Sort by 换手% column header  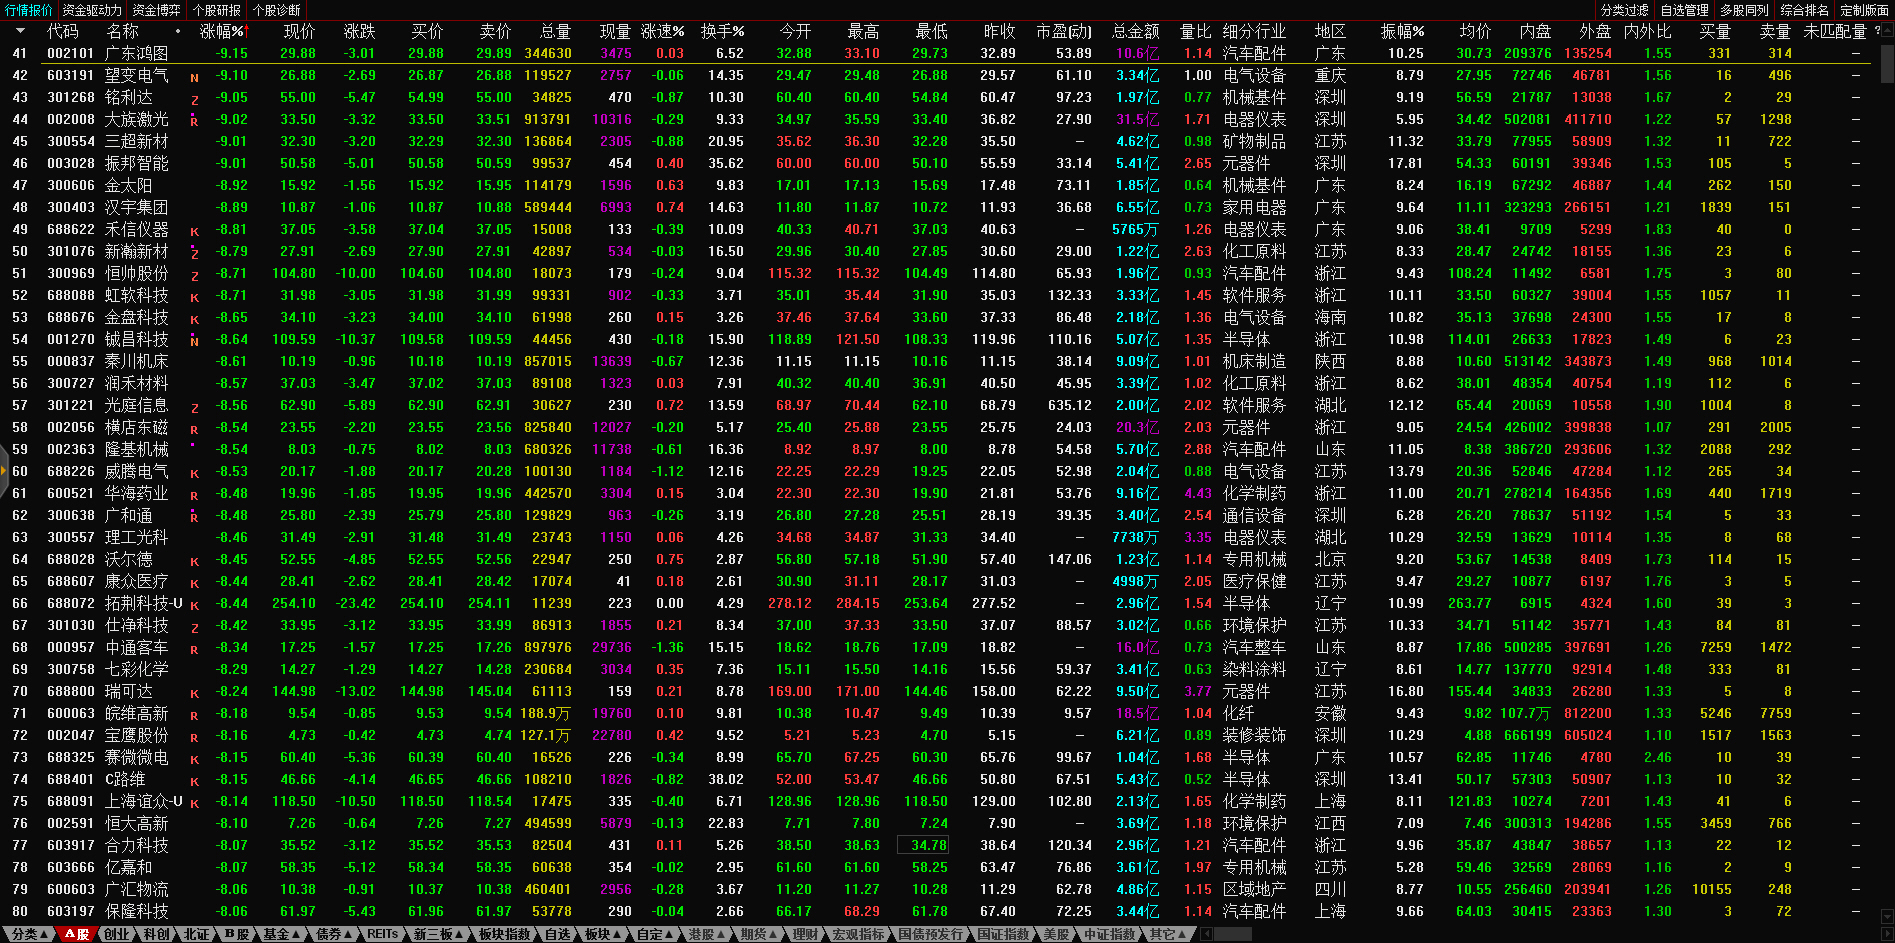[x=721, y=31]
